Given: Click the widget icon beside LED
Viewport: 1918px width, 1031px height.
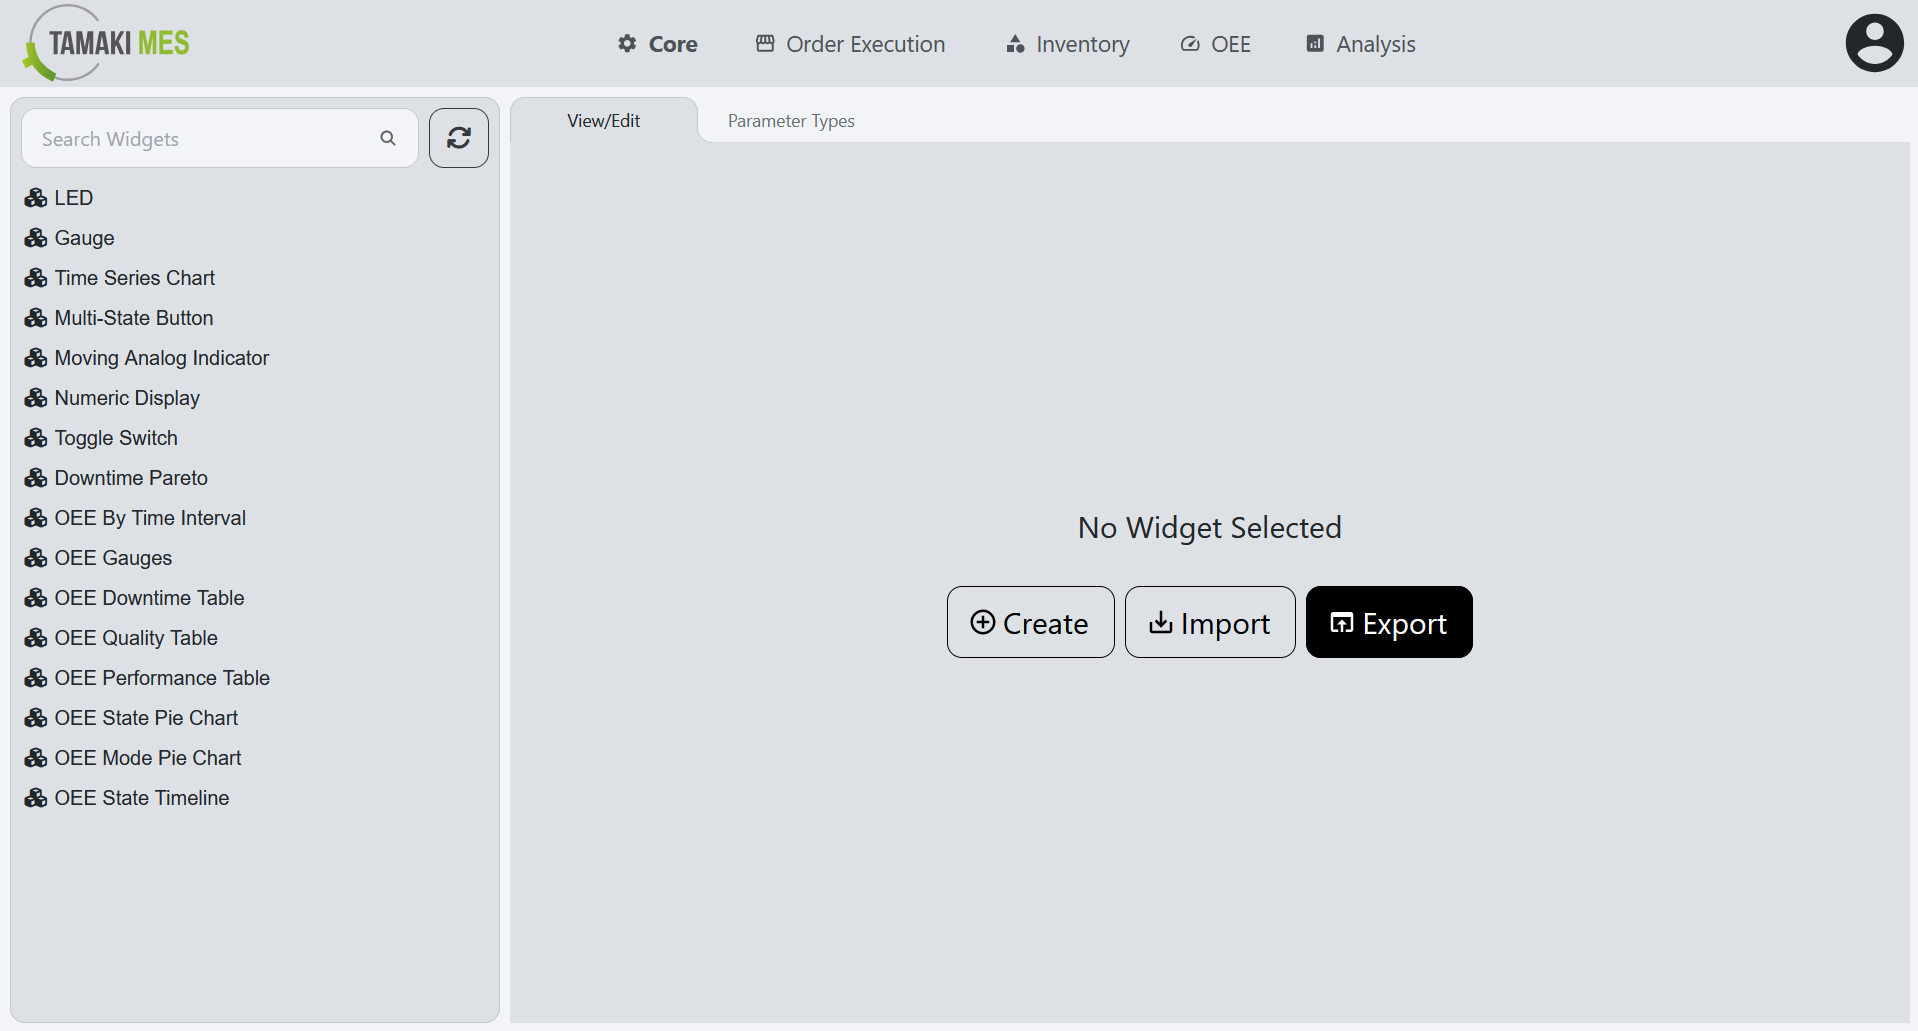Looking at the screenshot, I should [36, 197].
